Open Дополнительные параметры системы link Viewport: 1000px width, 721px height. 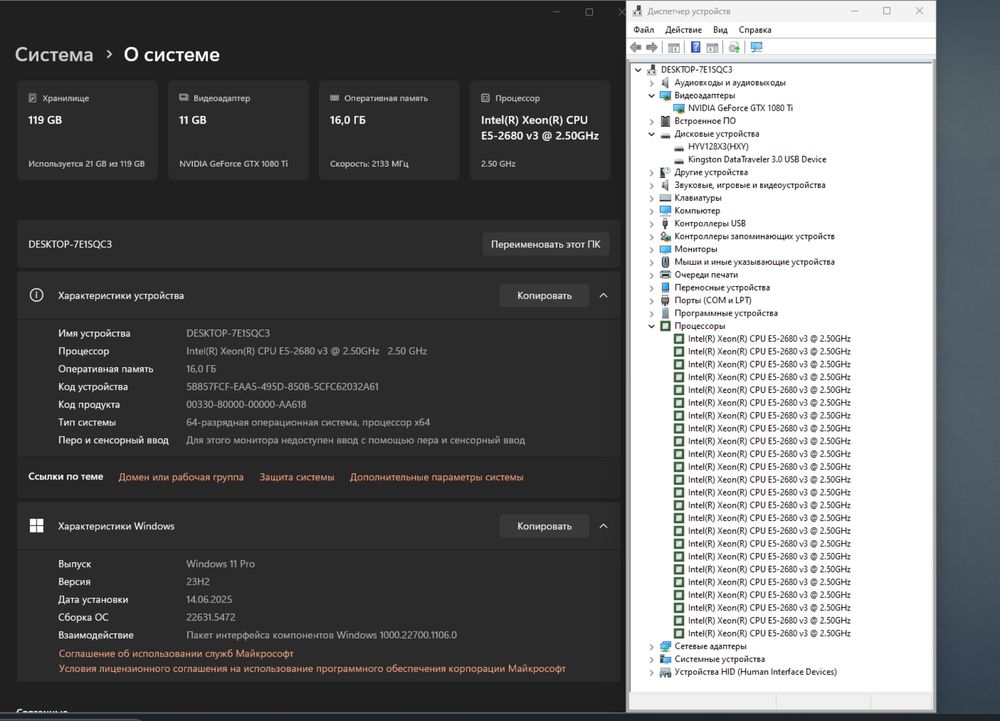pos(436,477)
